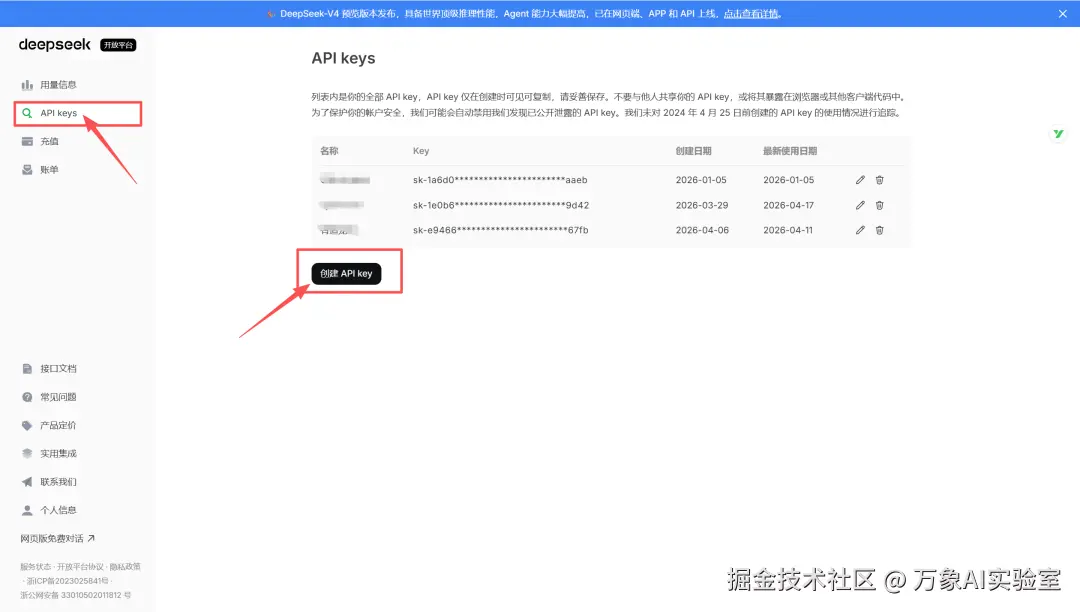This screenshot has height=612, width=1080.
Task: View 产品定价 pricing page
Action: (x=58, y=425)
